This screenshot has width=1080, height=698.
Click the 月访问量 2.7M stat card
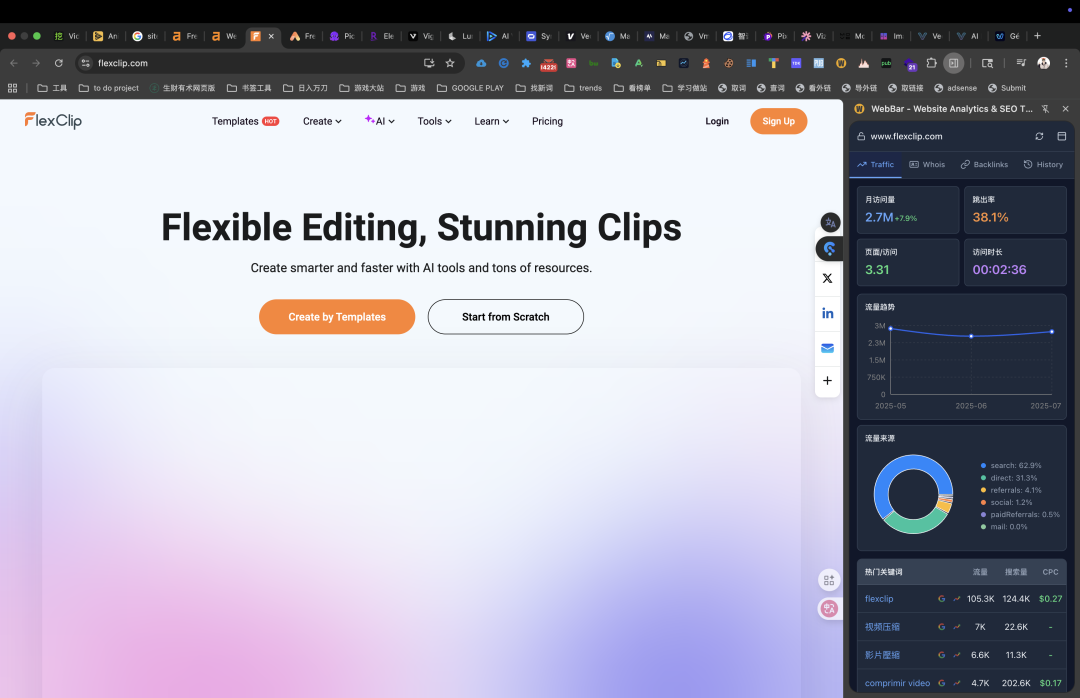click(908, 210)
